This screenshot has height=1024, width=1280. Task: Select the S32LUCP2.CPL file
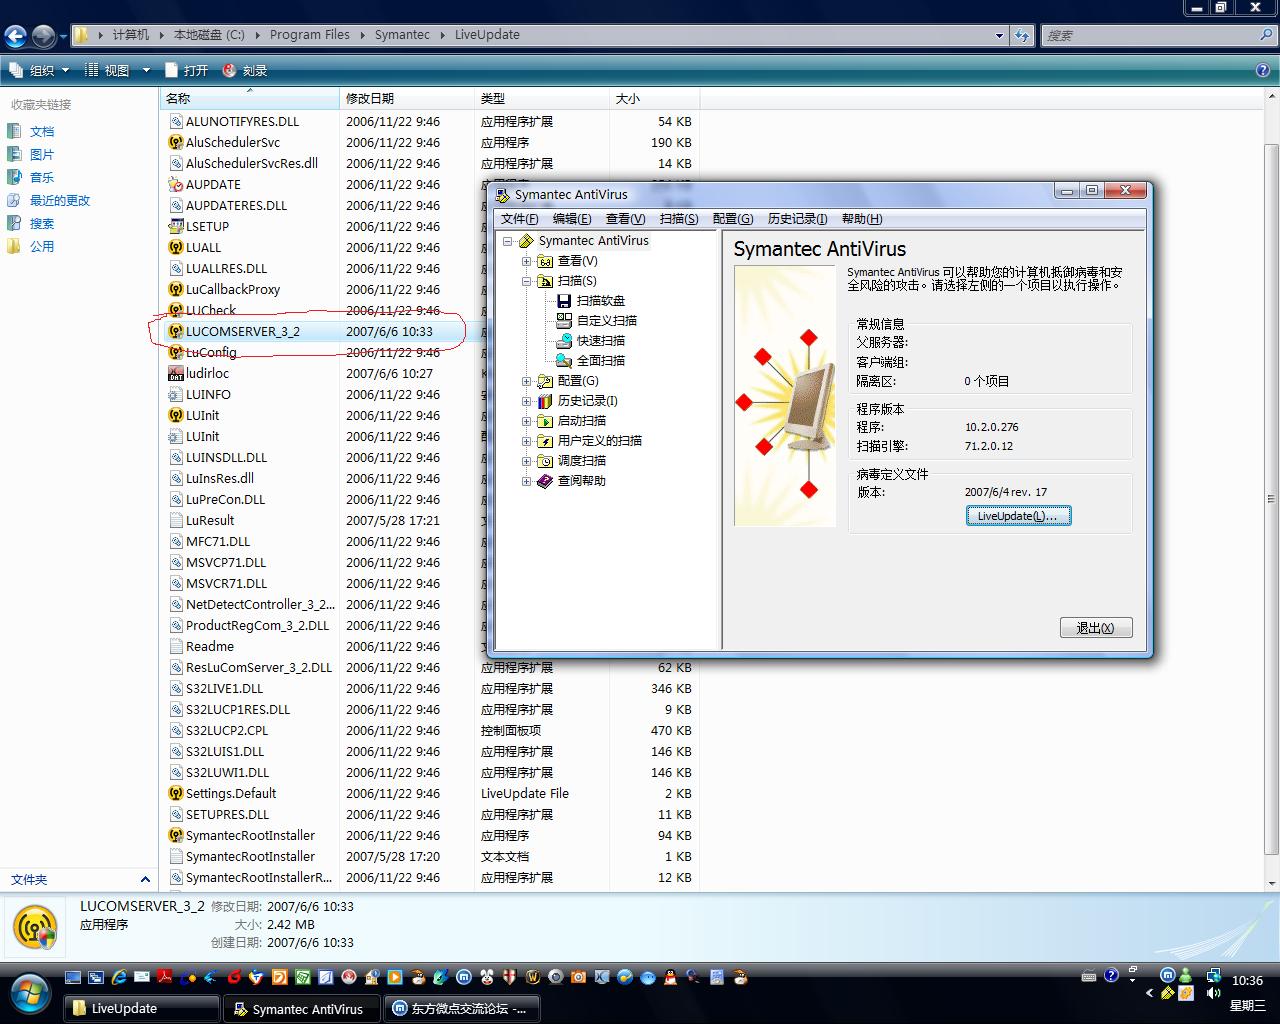(x=227, y=730)
